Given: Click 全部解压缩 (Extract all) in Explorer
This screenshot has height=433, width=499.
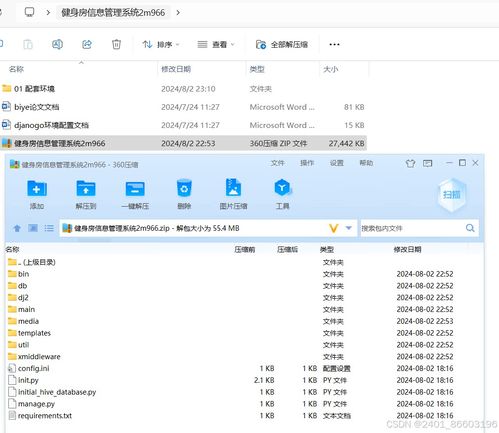Looking at the screenshot, I should point(282,44).
